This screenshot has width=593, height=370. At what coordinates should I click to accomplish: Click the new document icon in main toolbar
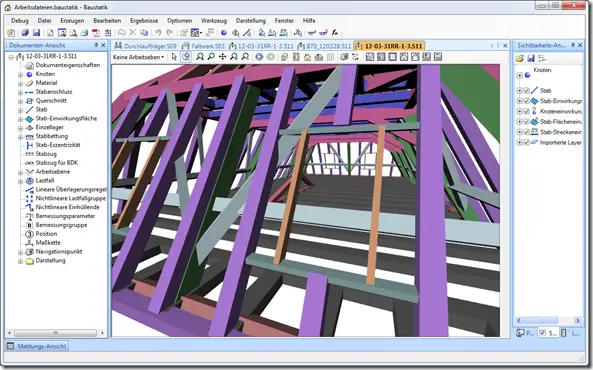tap(50, 33)
